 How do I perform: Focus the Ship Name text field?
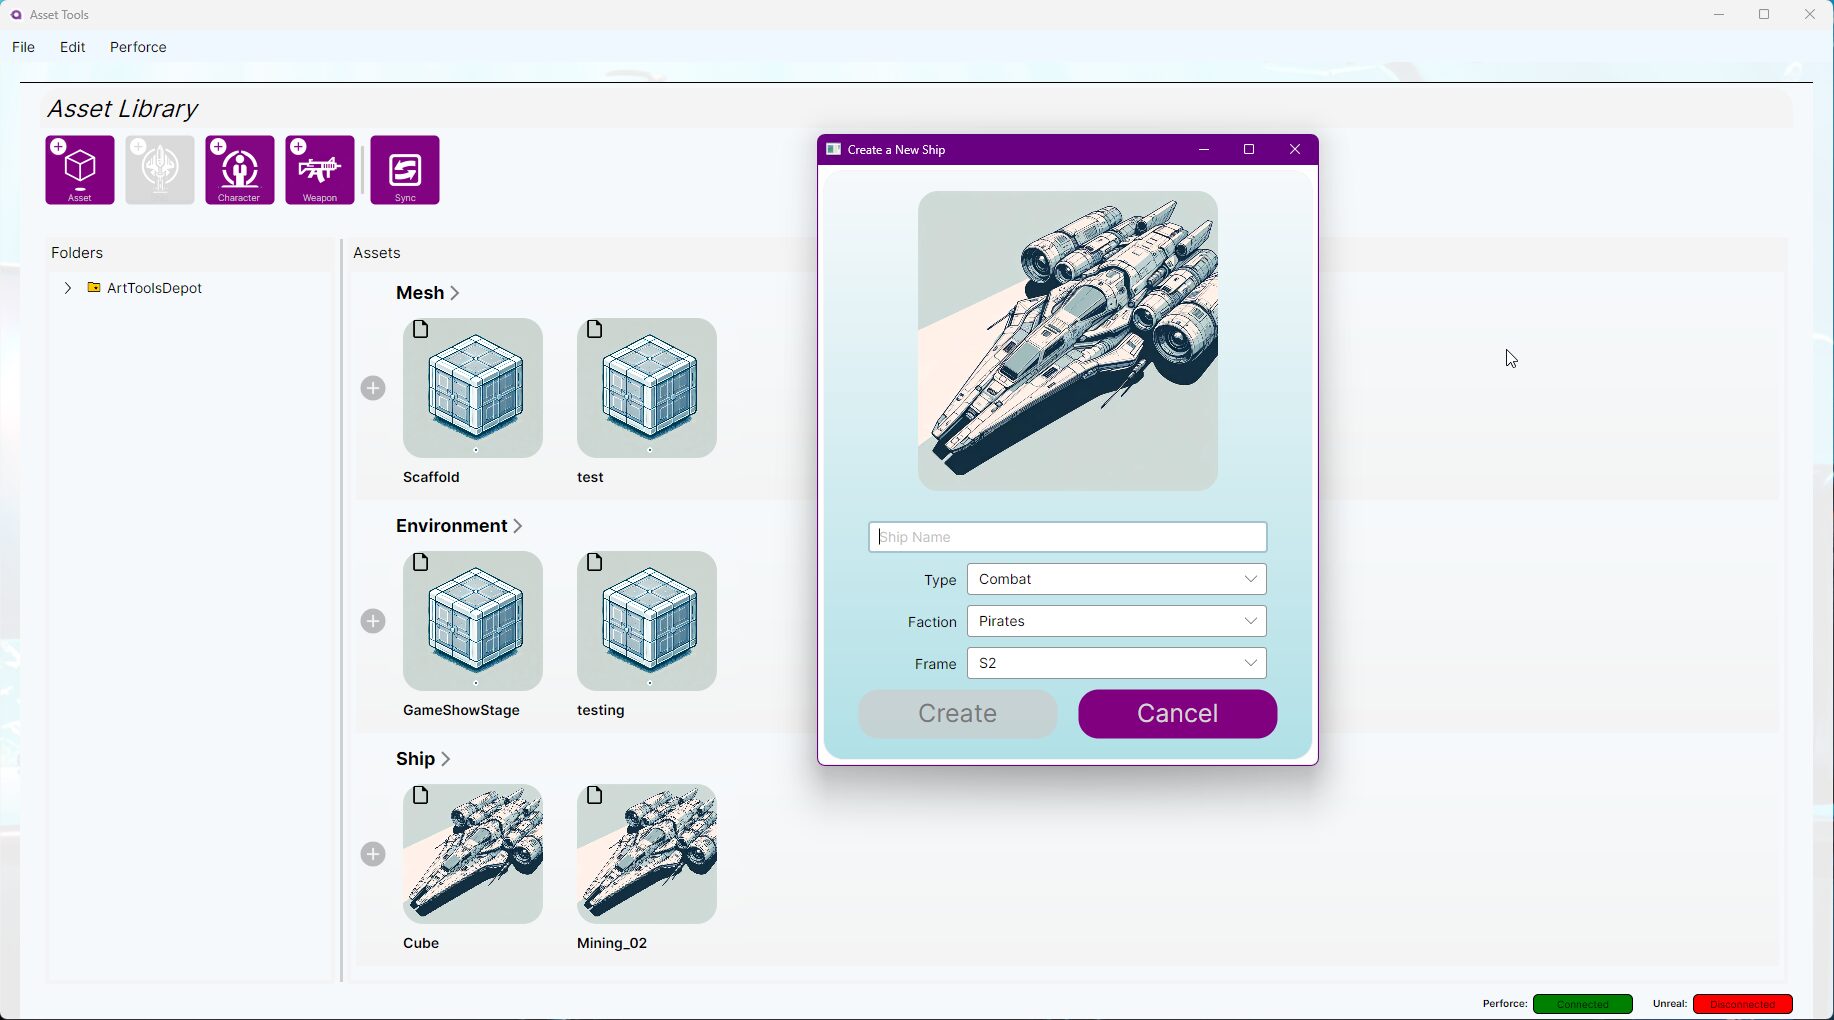pos(1067,537)
